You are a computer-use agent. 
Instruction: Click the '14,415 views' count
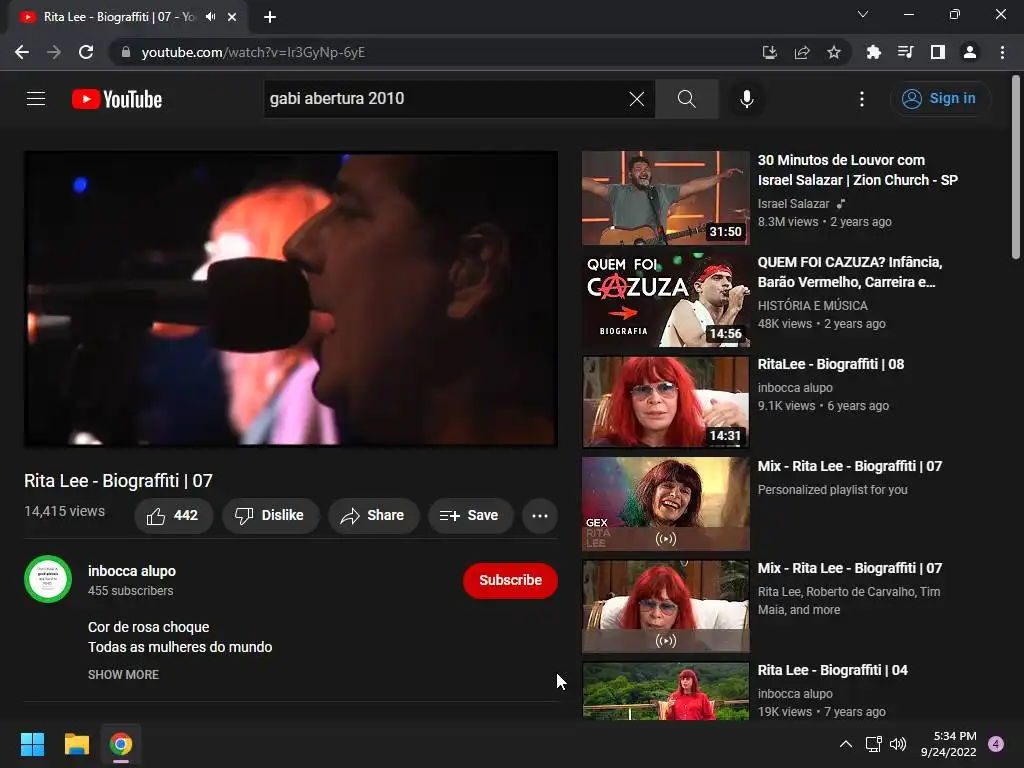coord(65,511)
